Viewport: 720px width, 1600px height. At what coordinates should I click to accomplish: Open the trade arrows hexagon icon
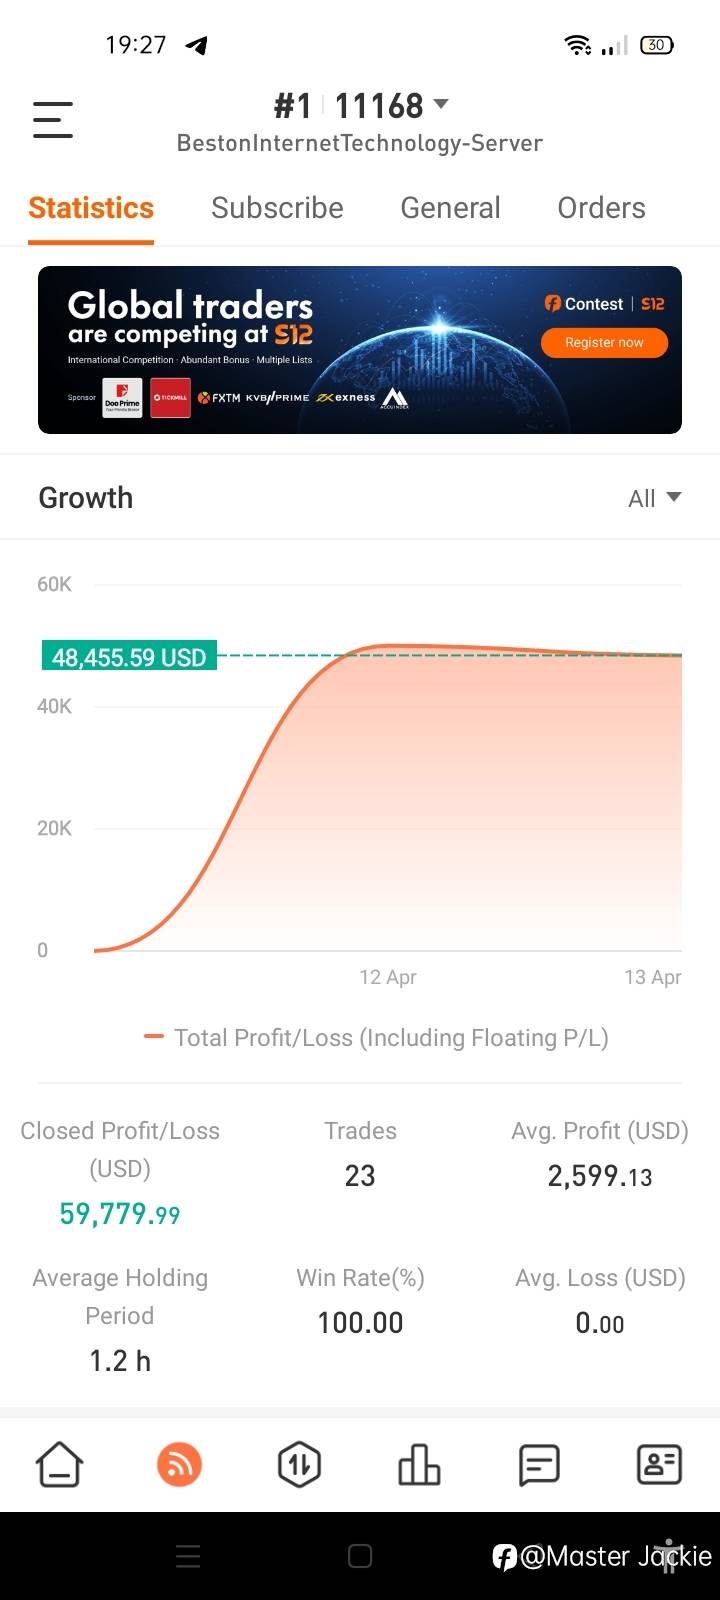pyautogui.click(x=299, y=1465)
